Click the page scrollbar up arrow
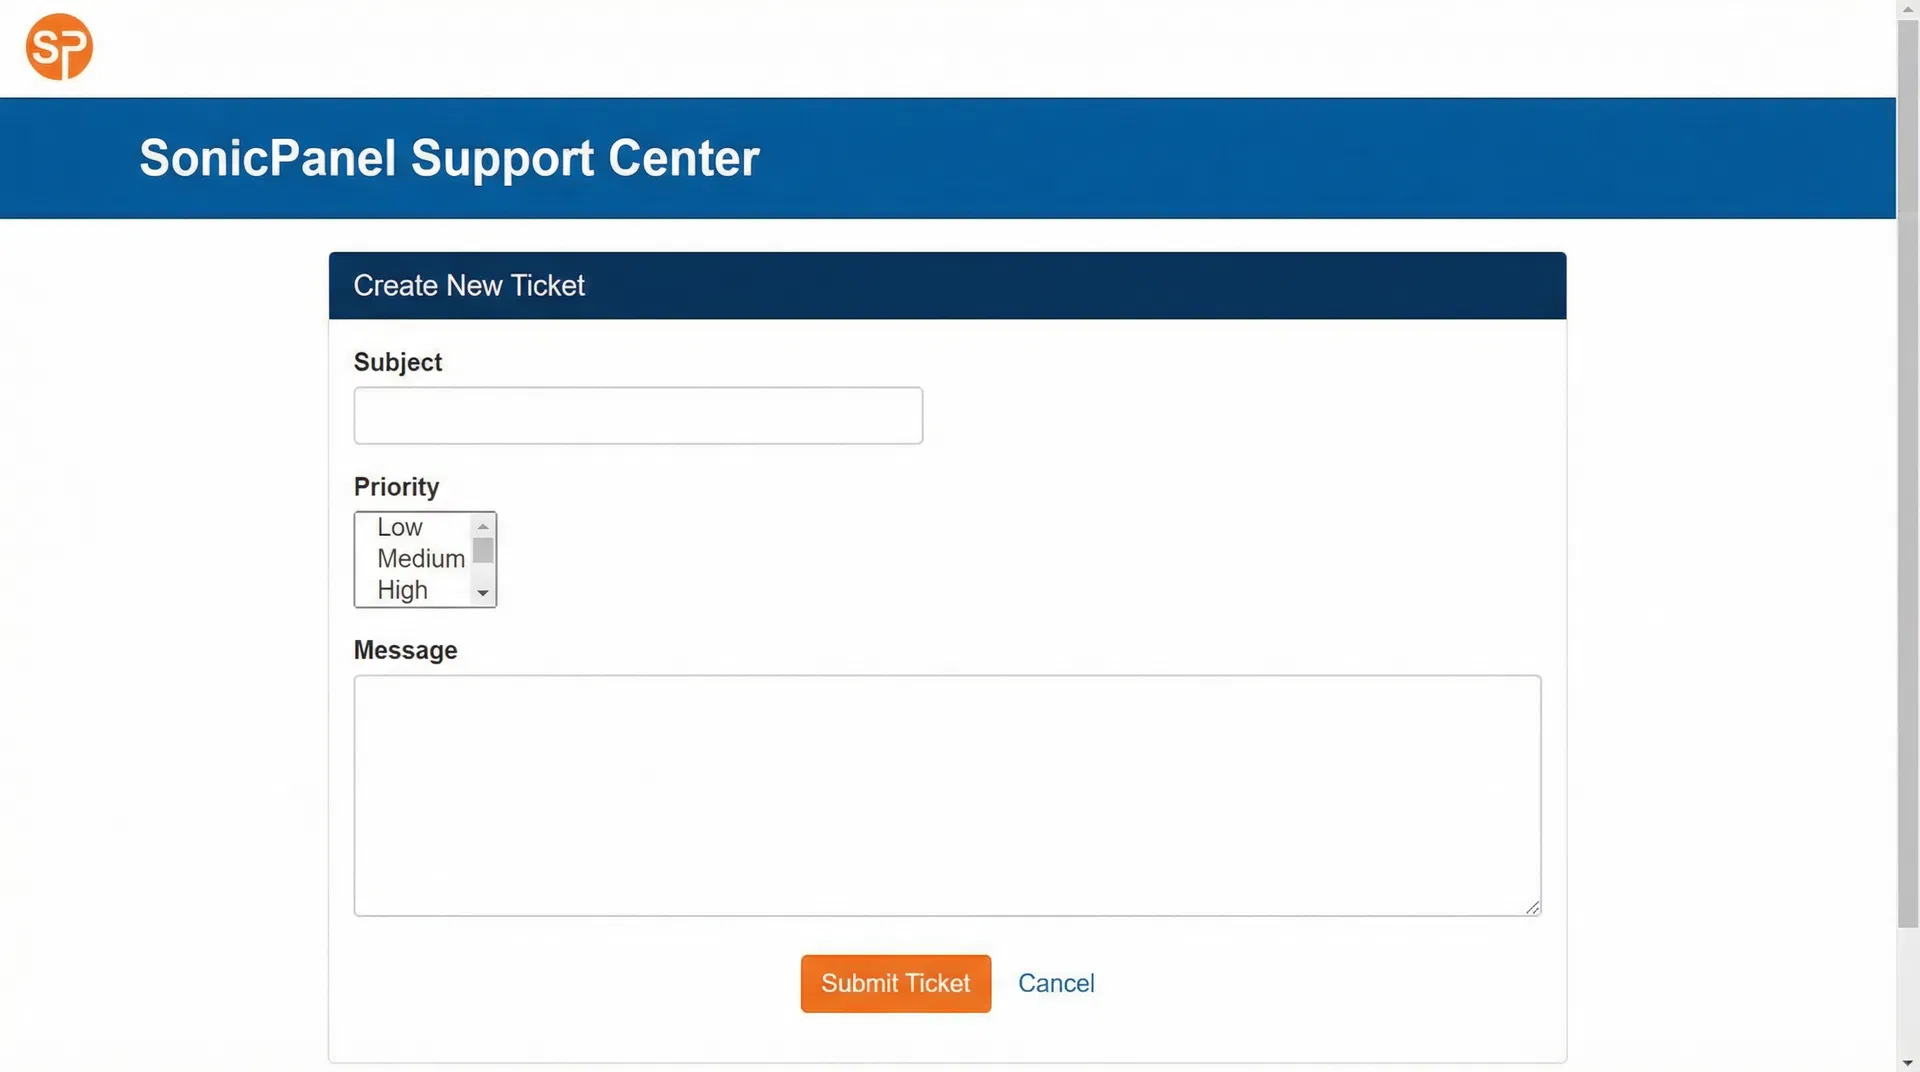Screen dimensions: 1920x1072 tap(1908, 9)
